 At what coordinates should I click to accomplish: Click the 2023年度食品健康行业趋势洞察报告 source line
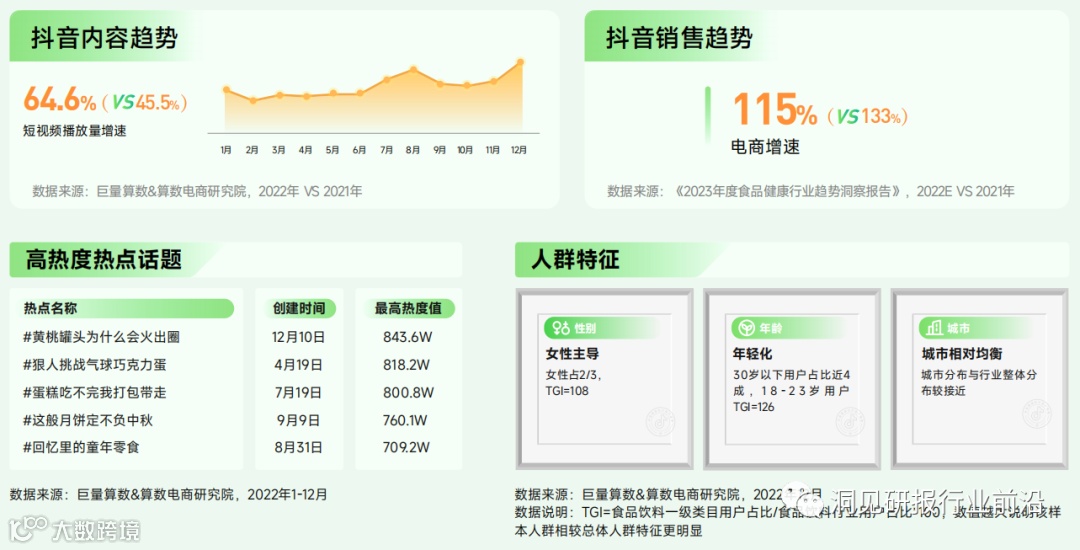(x=811, y=191)
